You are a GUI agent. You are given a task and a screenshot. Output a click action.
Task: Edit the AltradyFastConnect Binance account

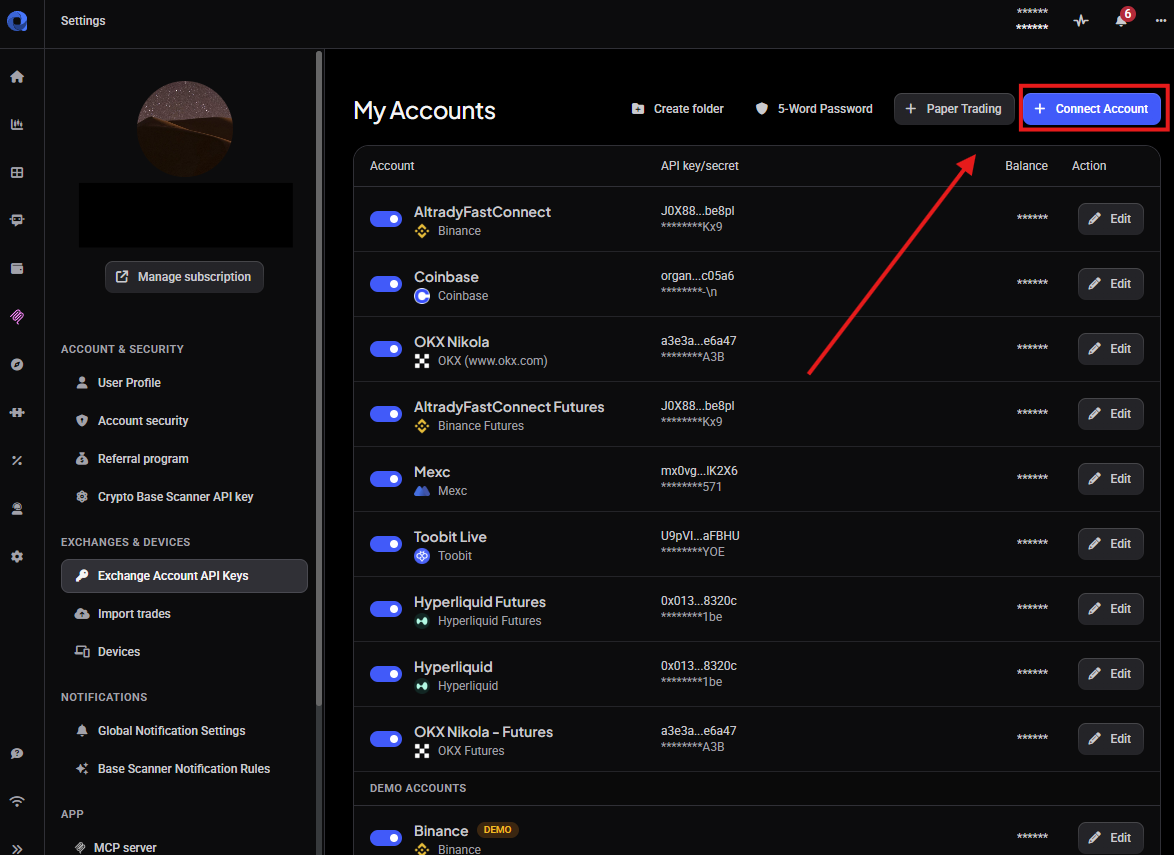coord(1110,219)
